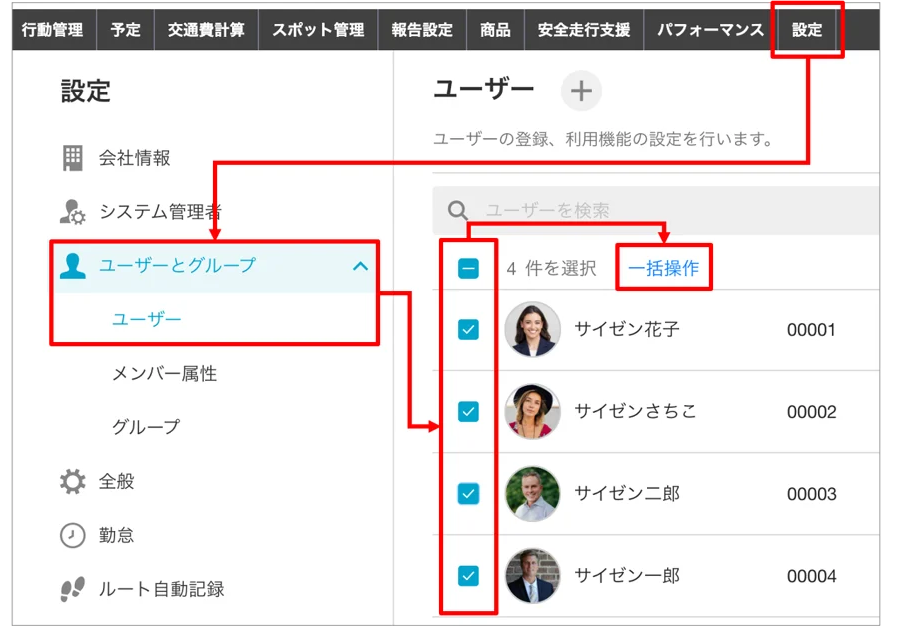912x639 pixels.
Task: Open 全般 settings
Action: click(116, 481)
